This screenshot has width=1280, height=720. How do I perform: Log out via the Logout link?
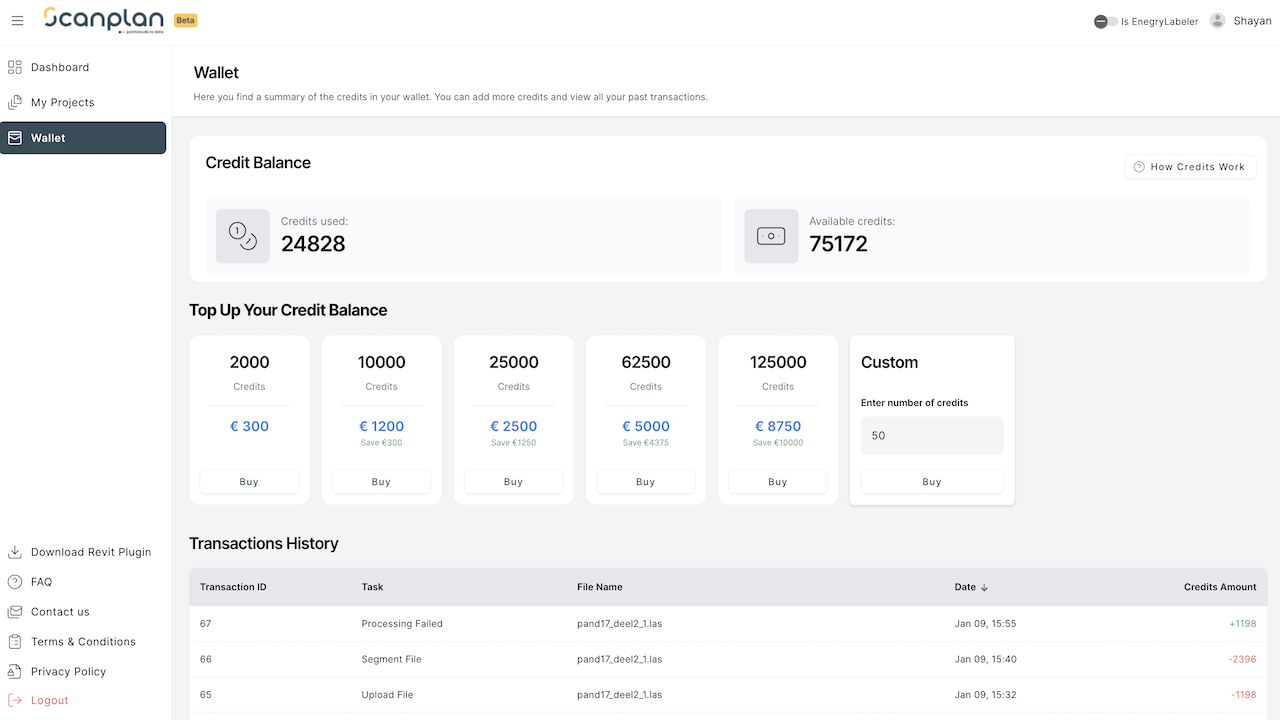(x=50, y=700)
